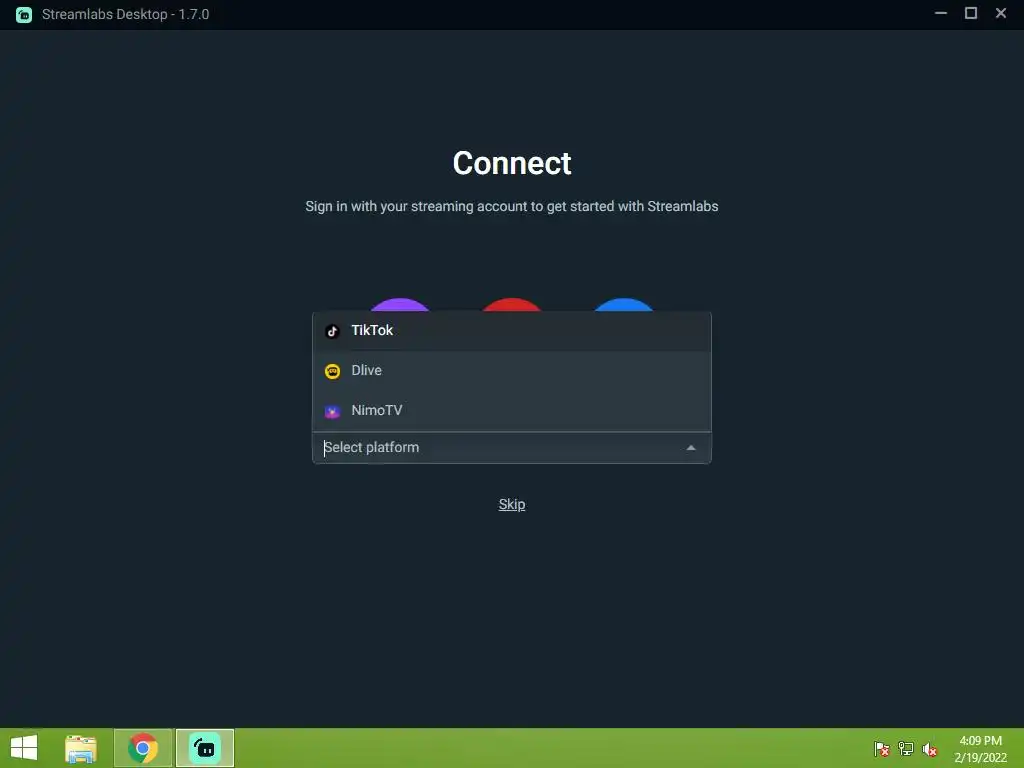Click the yellow Dlive logo icon
1024x768 pixels.
coord(332,371)
